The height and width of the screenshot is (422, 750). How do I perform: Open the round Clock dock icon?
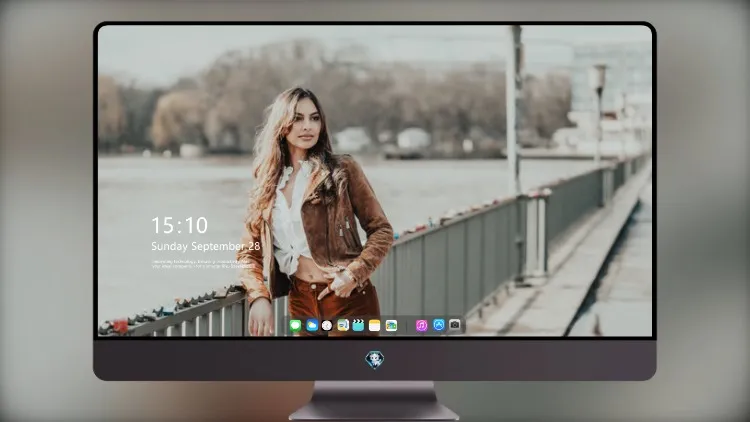(327, 326)
